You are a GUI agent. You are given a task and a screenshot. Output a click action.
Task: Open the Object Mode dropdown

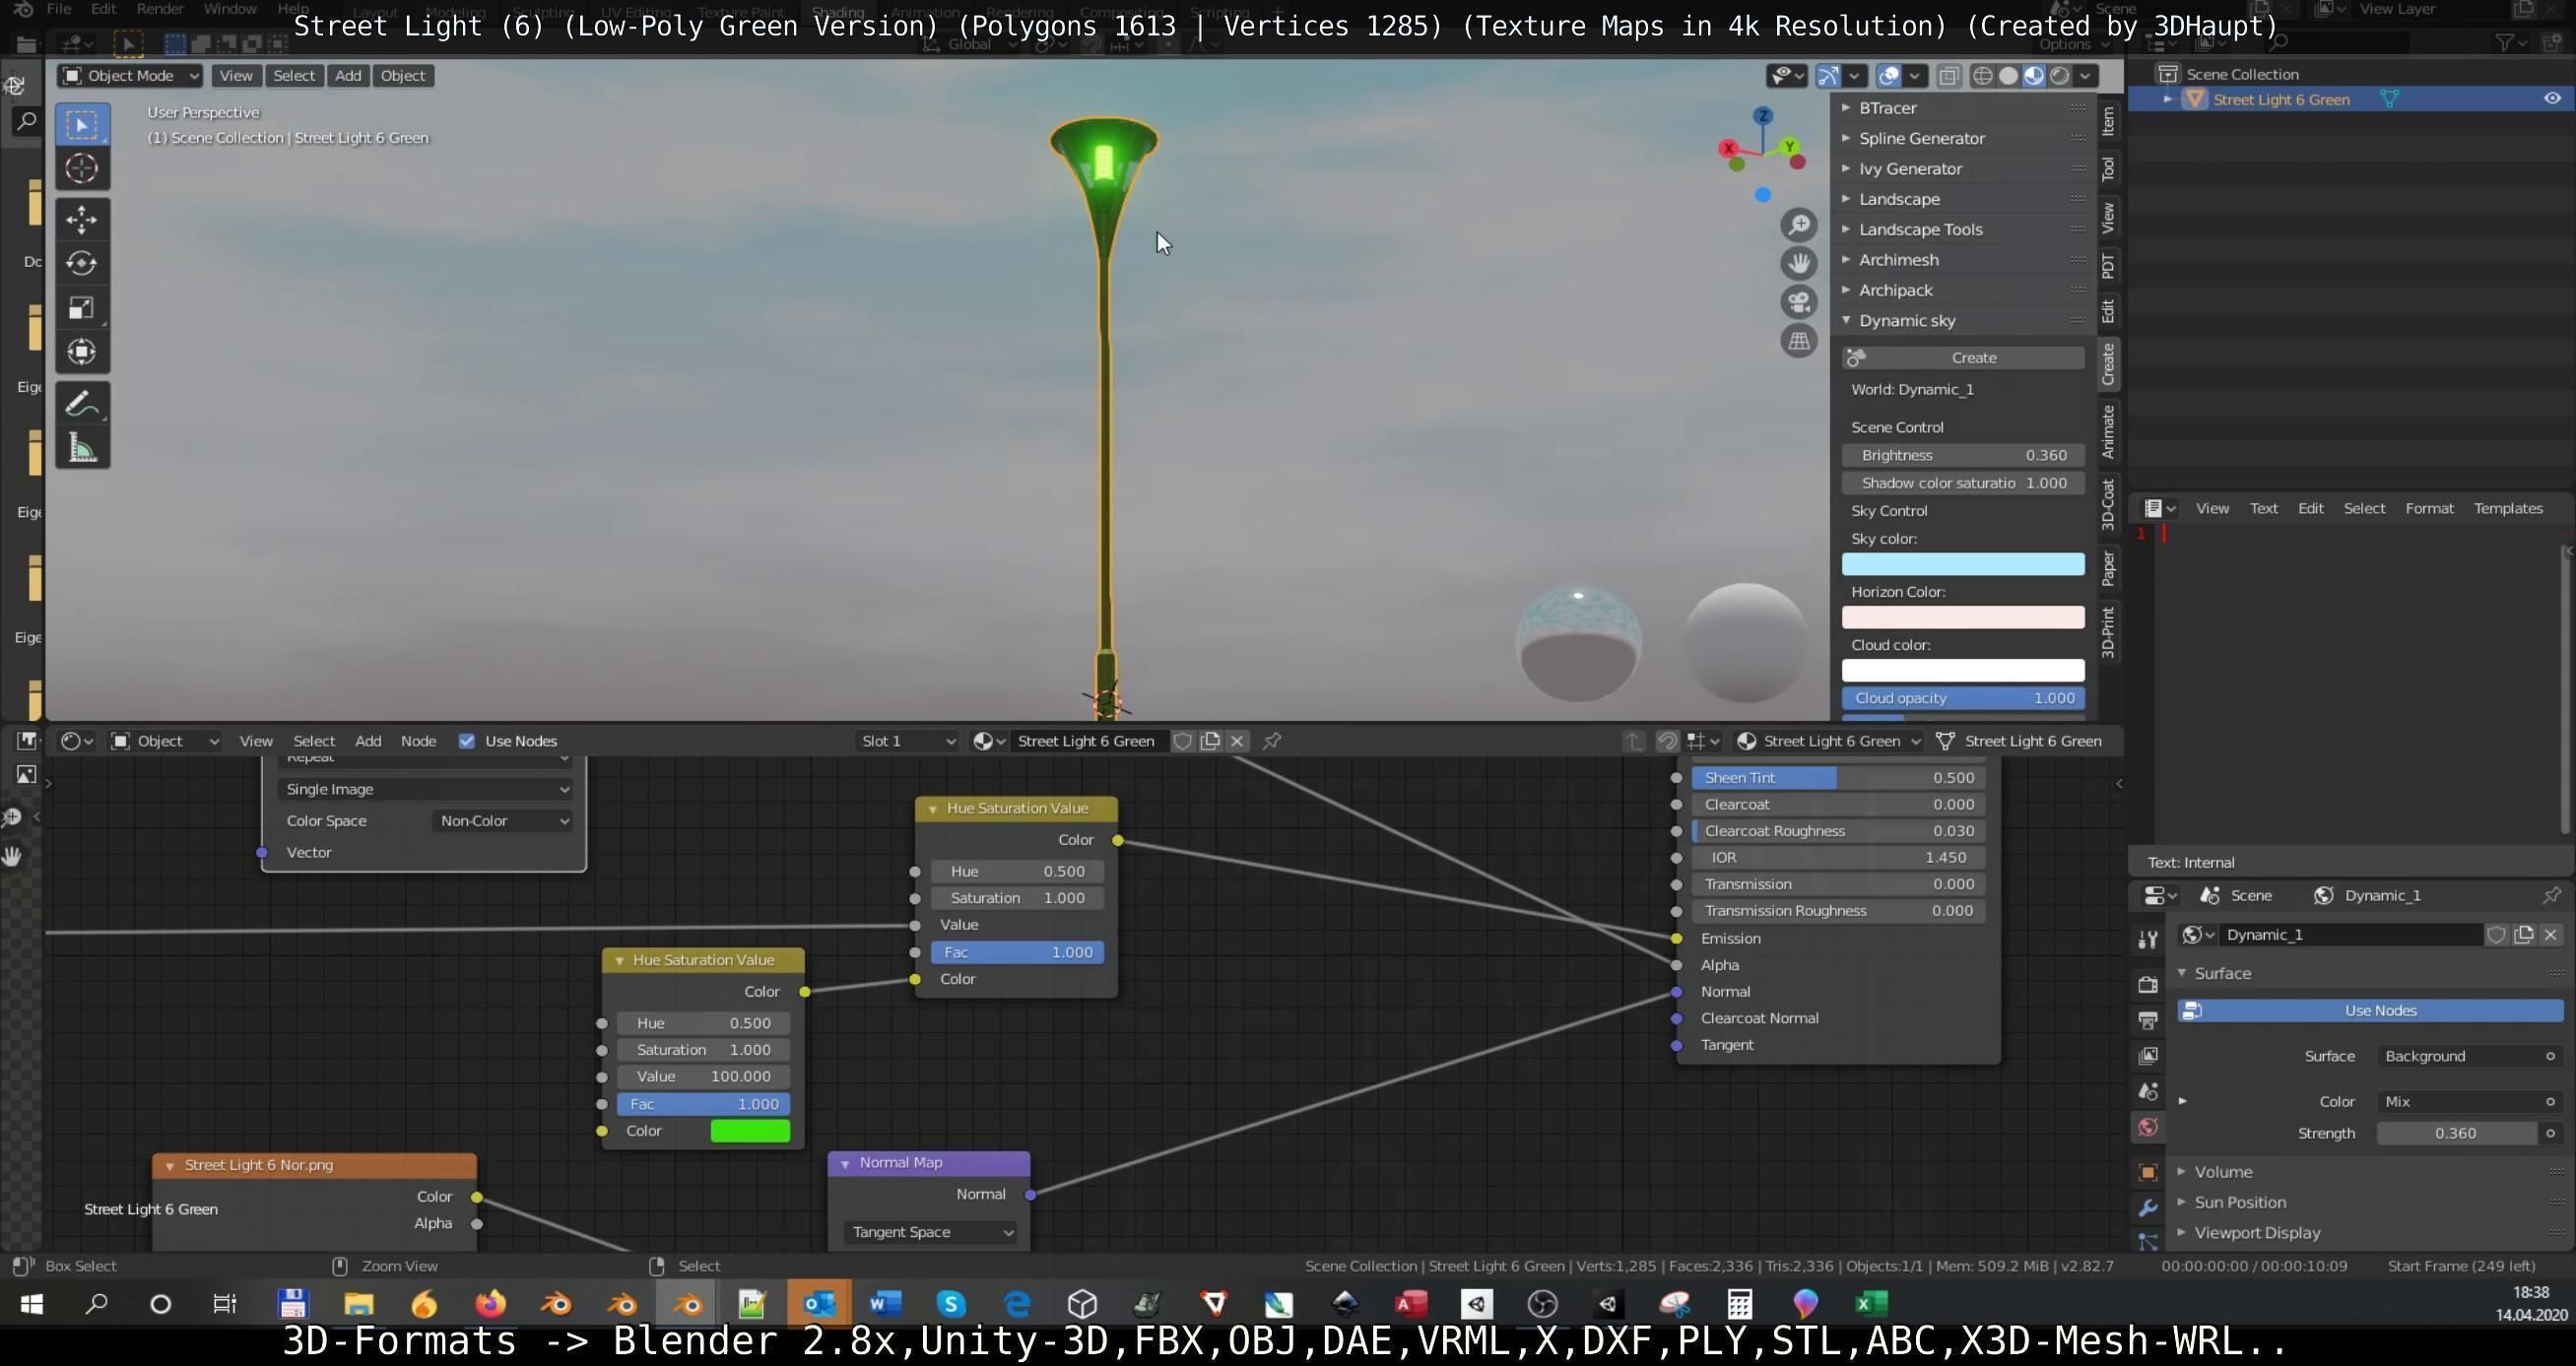click(x=131, y=75)
